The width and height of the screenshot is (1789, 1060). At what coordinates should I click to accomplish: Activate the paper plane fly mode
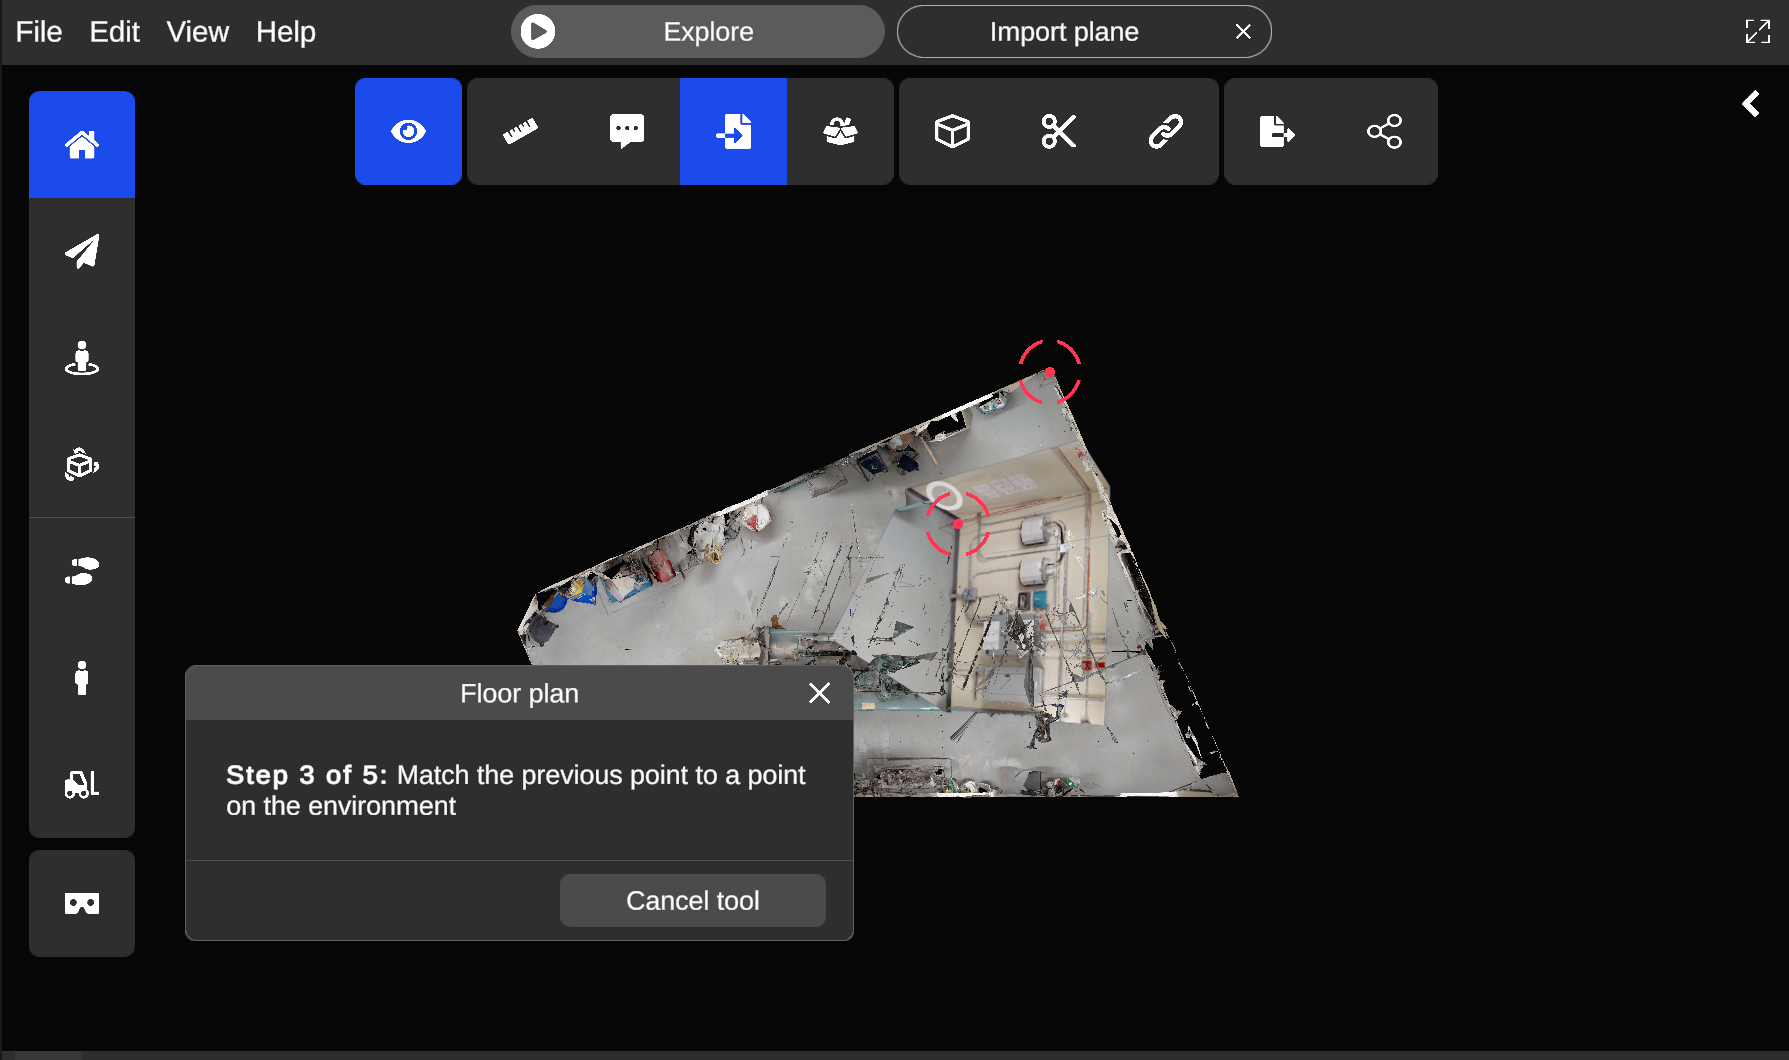click(82, 251)
